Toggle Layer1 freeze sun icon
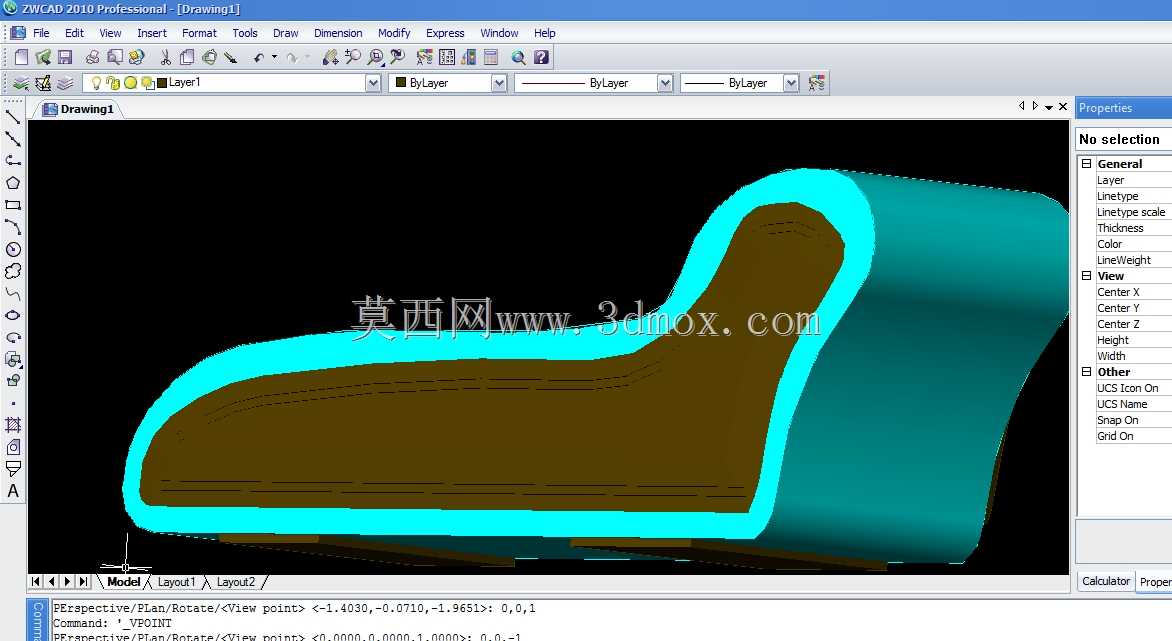 (131, 83)
